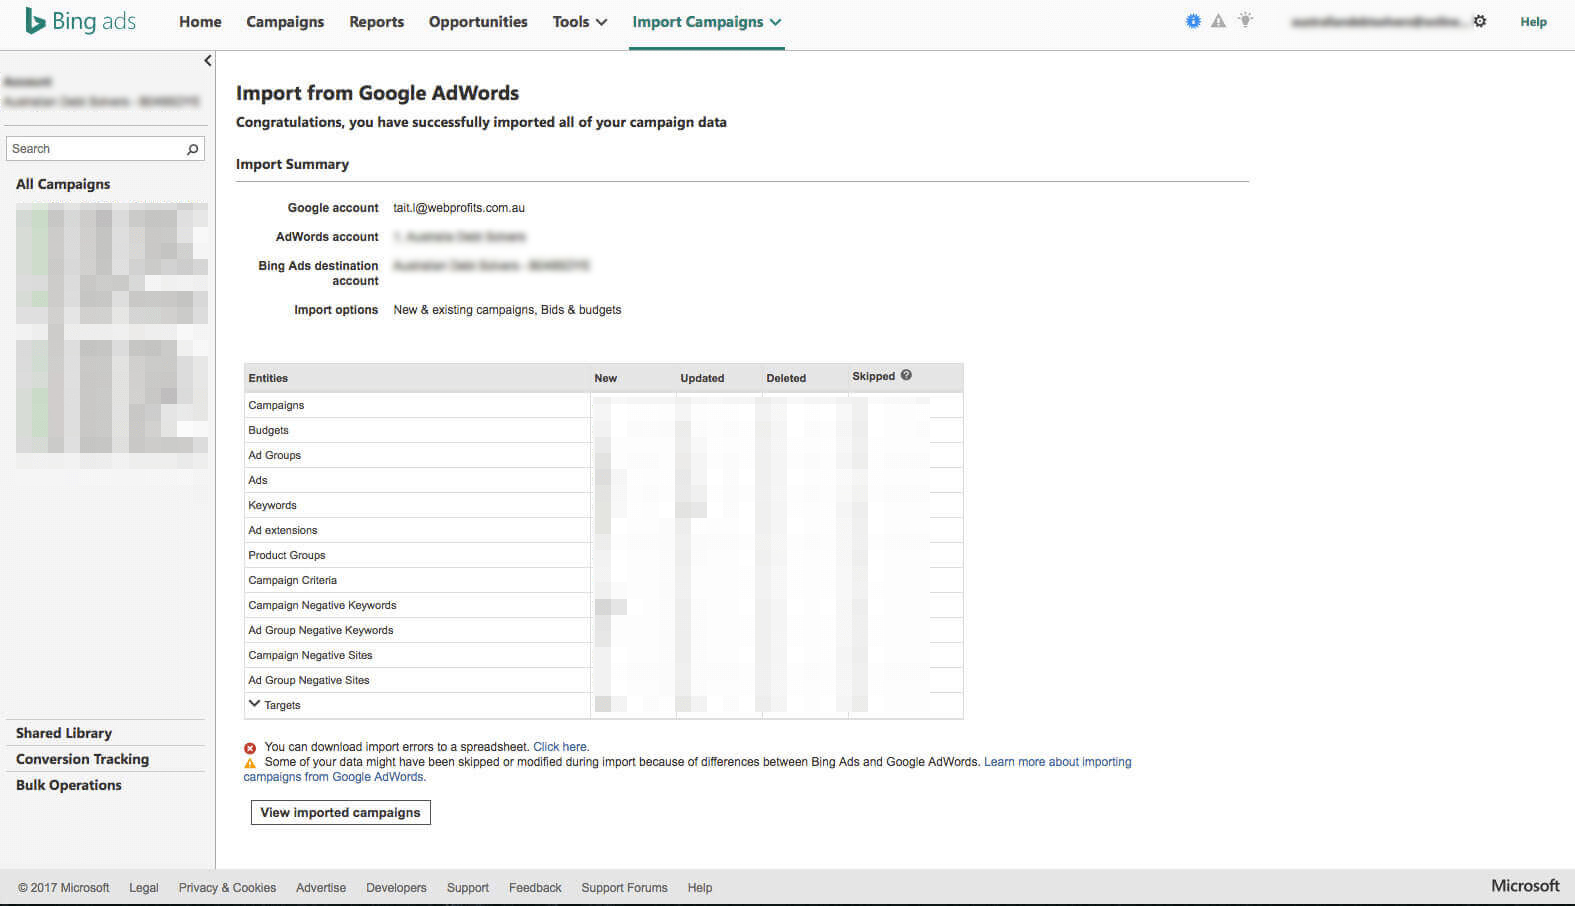Click the Support Forums footer link
Viewport: 1575px width, 906px height.
[624, 888]
